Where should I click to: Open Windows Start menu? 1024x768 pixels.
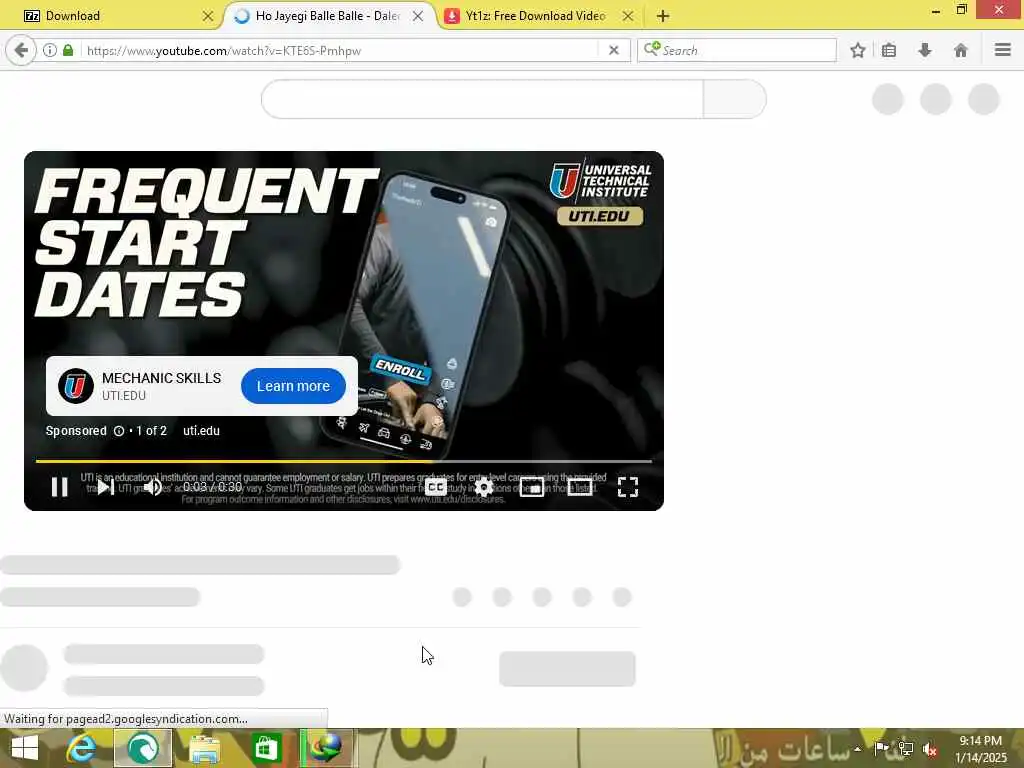[25, 748]
